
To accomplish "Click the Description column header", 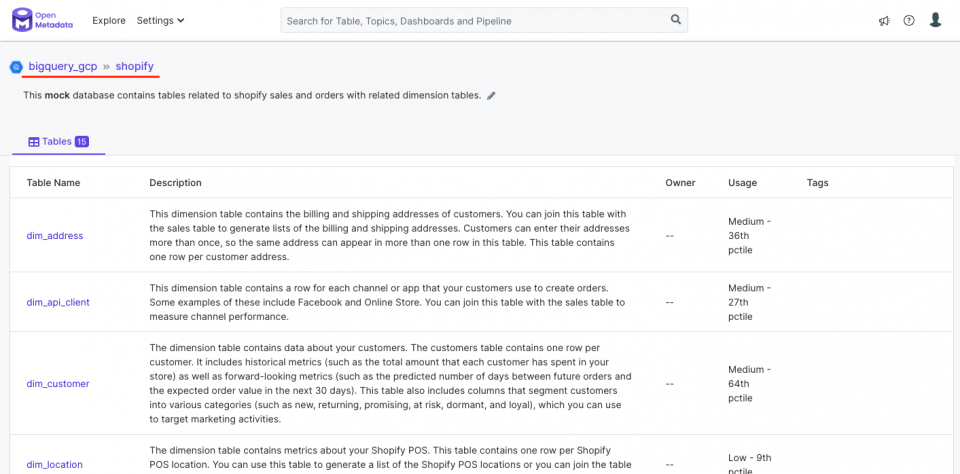I will (x=175, y=182).
